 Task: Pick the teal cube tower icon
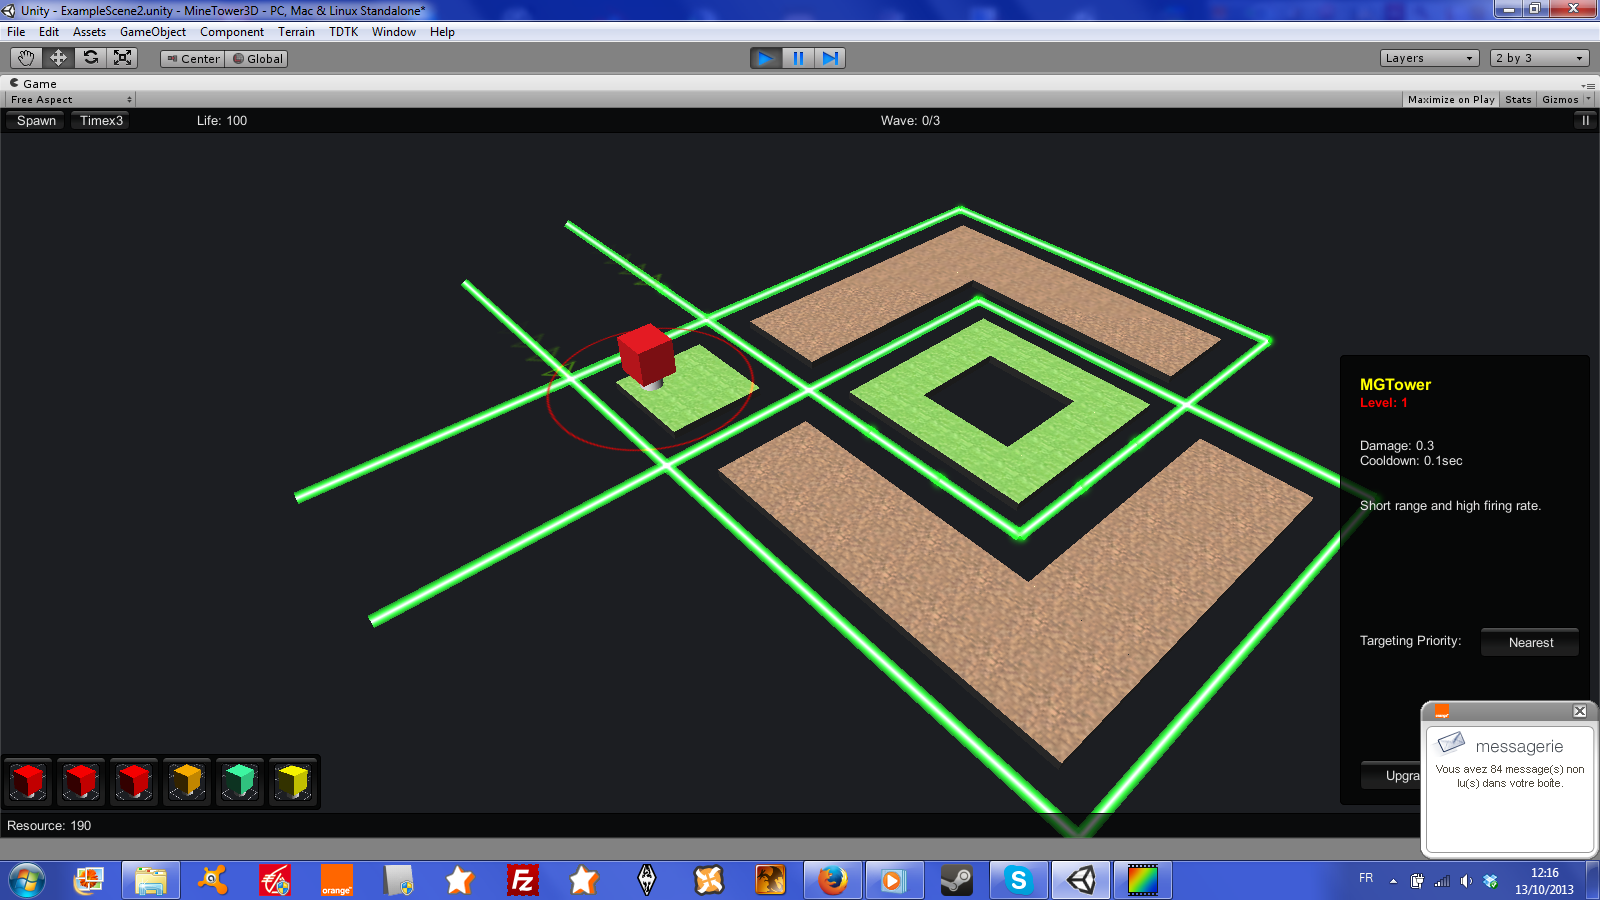[240, 781]
